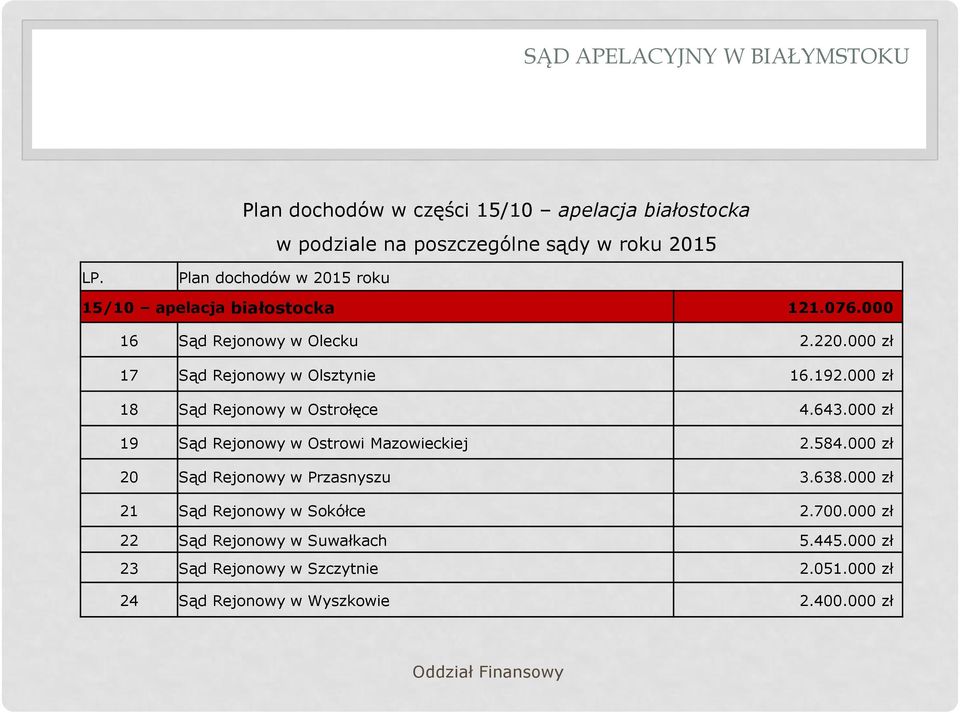
Task: Click 'Sąd Rejonowy w Szczytnie'
Action: tap(278, 569)
